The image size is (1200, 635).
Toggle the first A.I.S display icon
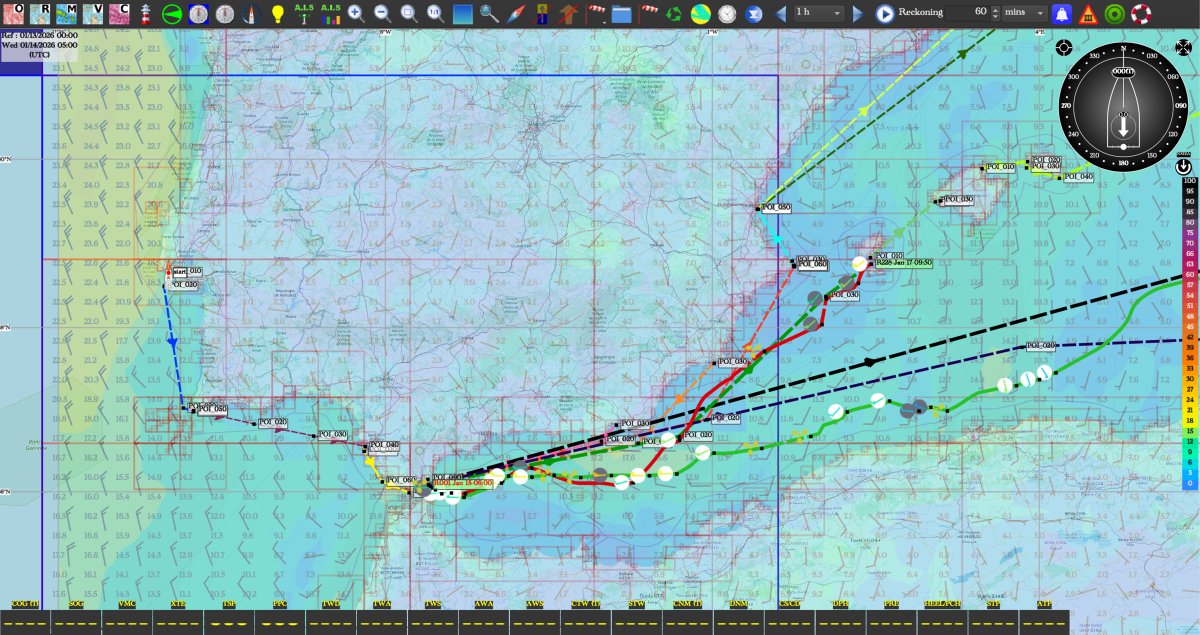[x=304, y=13]
